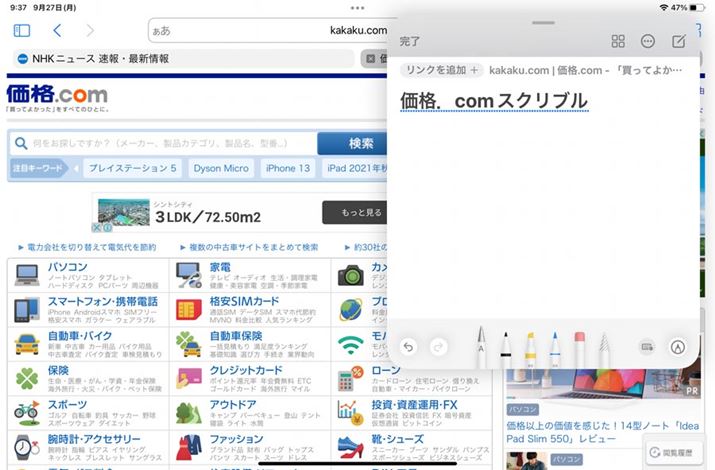The width and height of the screenshot is (715, 470).
Task: Open the 価格.com logo home link
Action: (57, 97)
